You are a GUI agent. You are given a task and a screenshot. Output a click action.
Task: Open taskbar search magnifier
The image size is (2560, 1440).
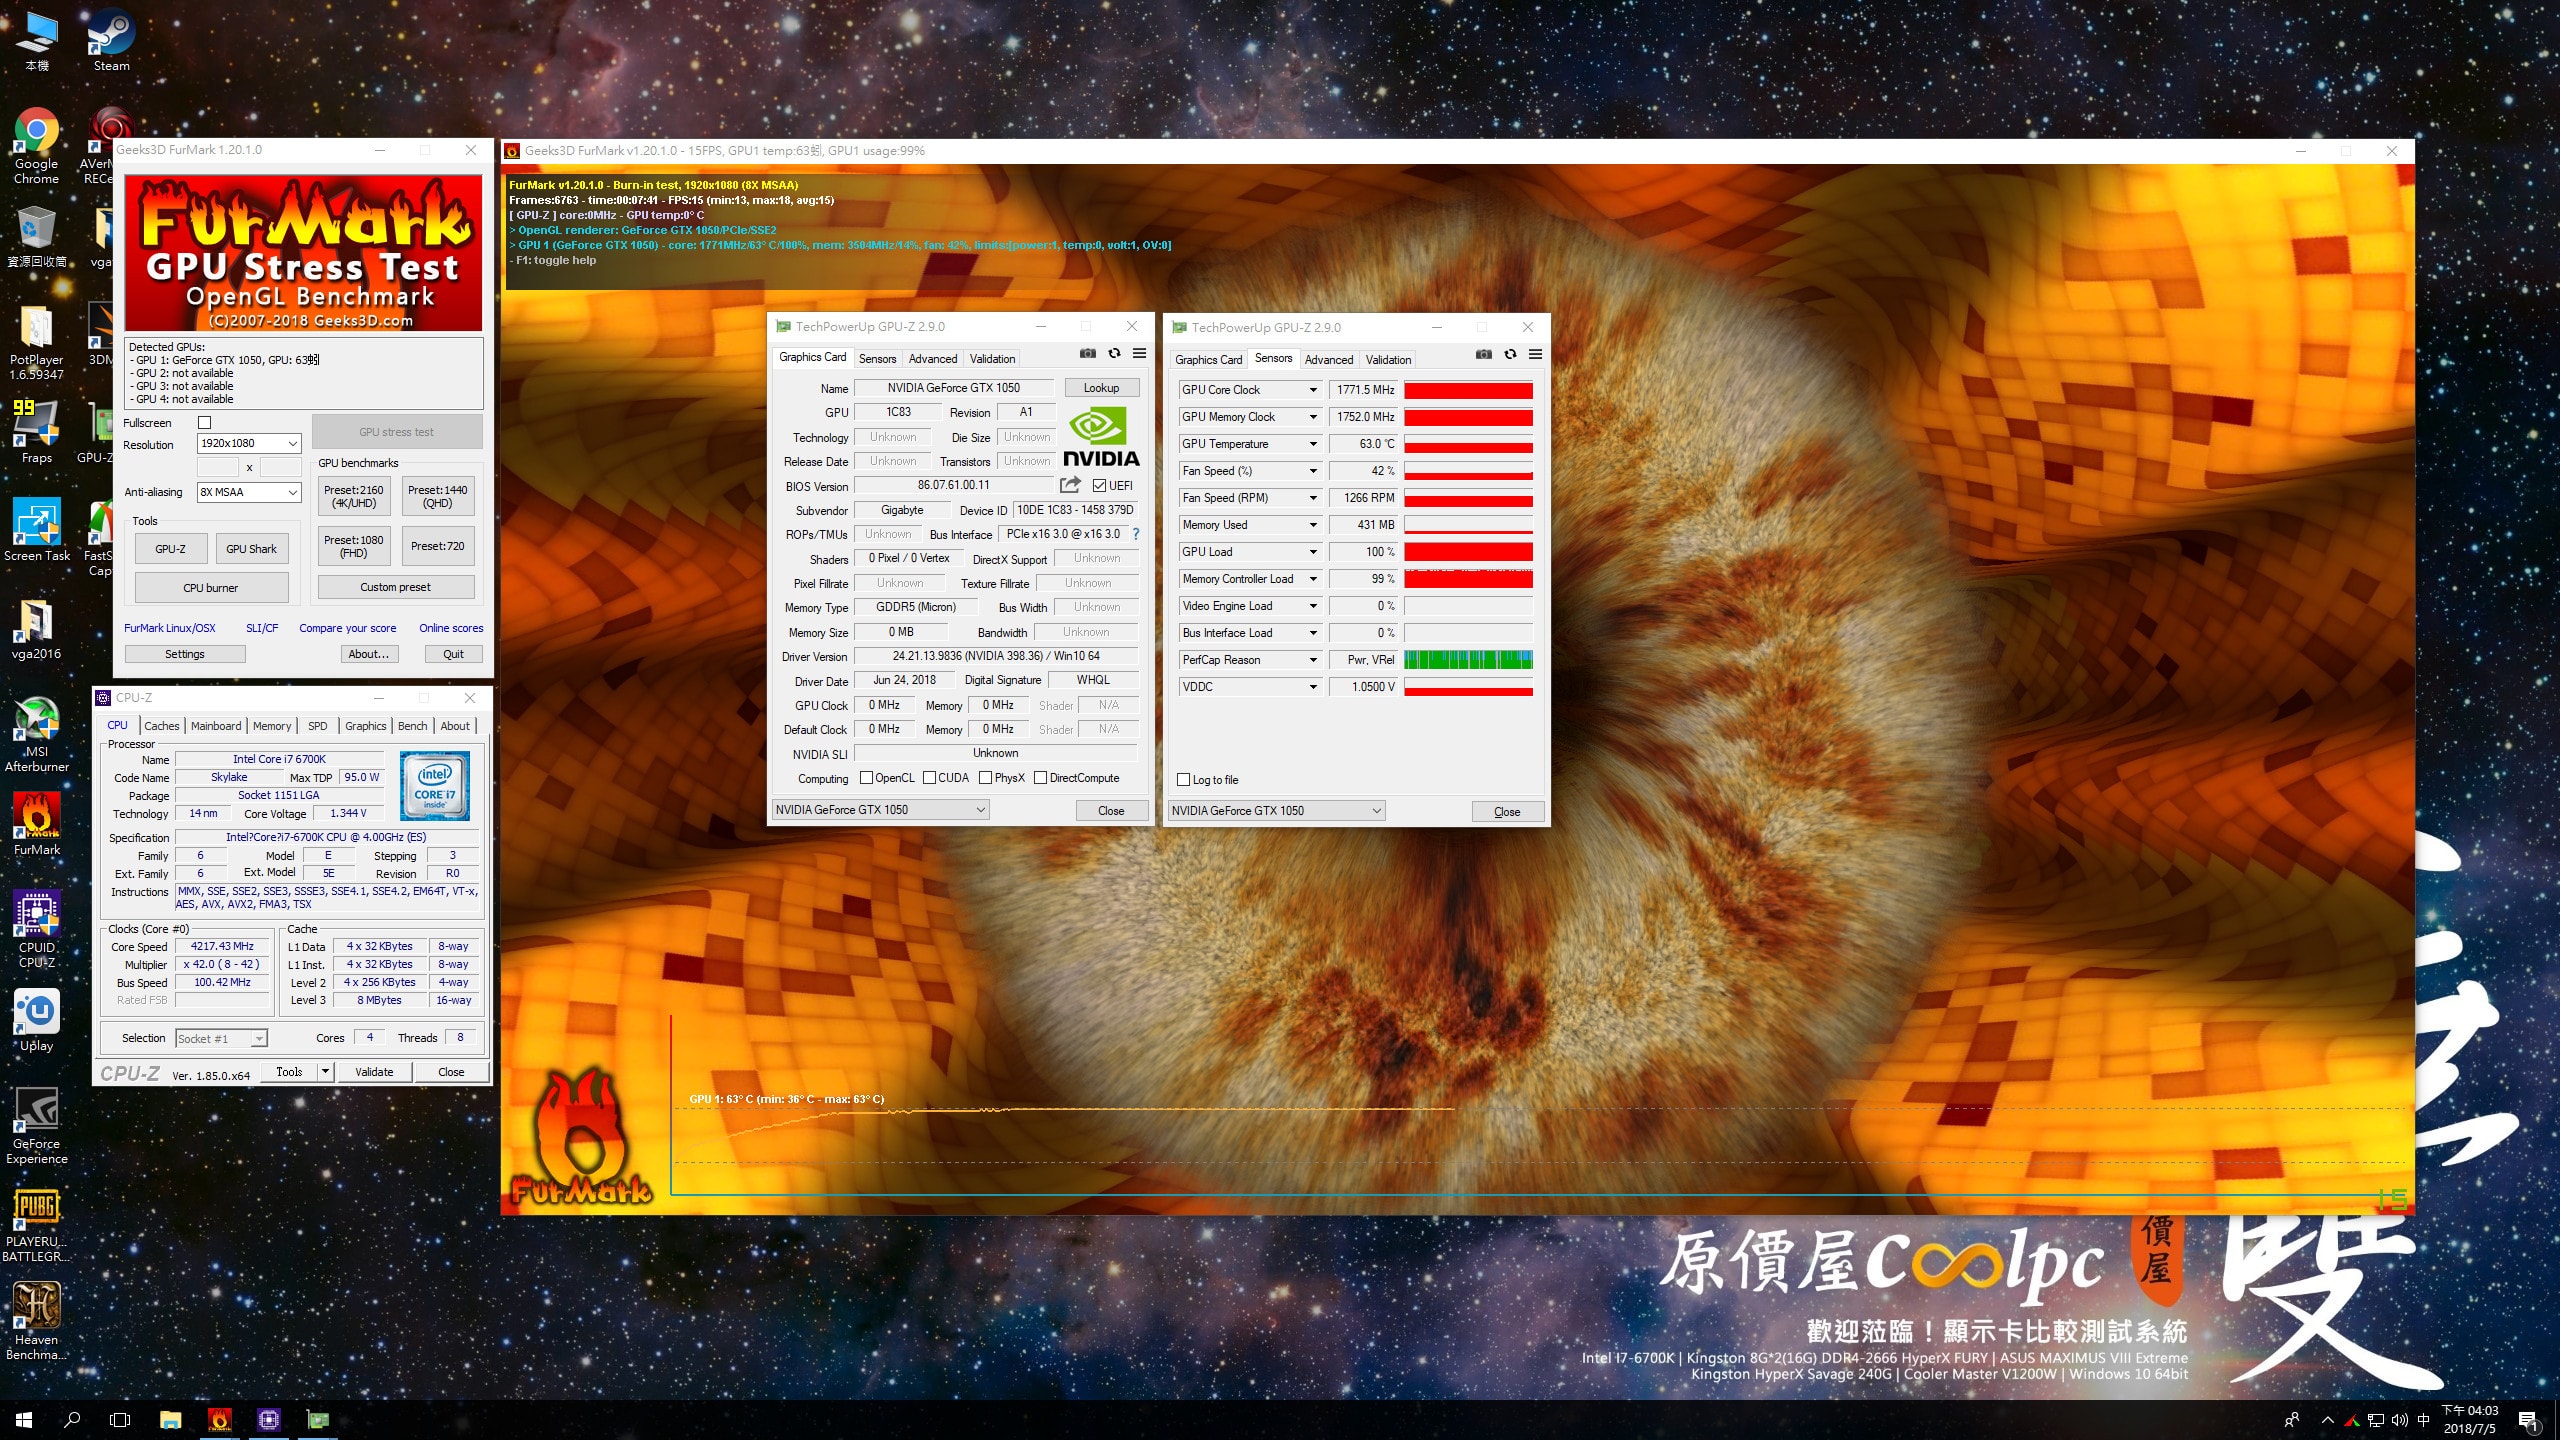click(x=72, y=1419)
